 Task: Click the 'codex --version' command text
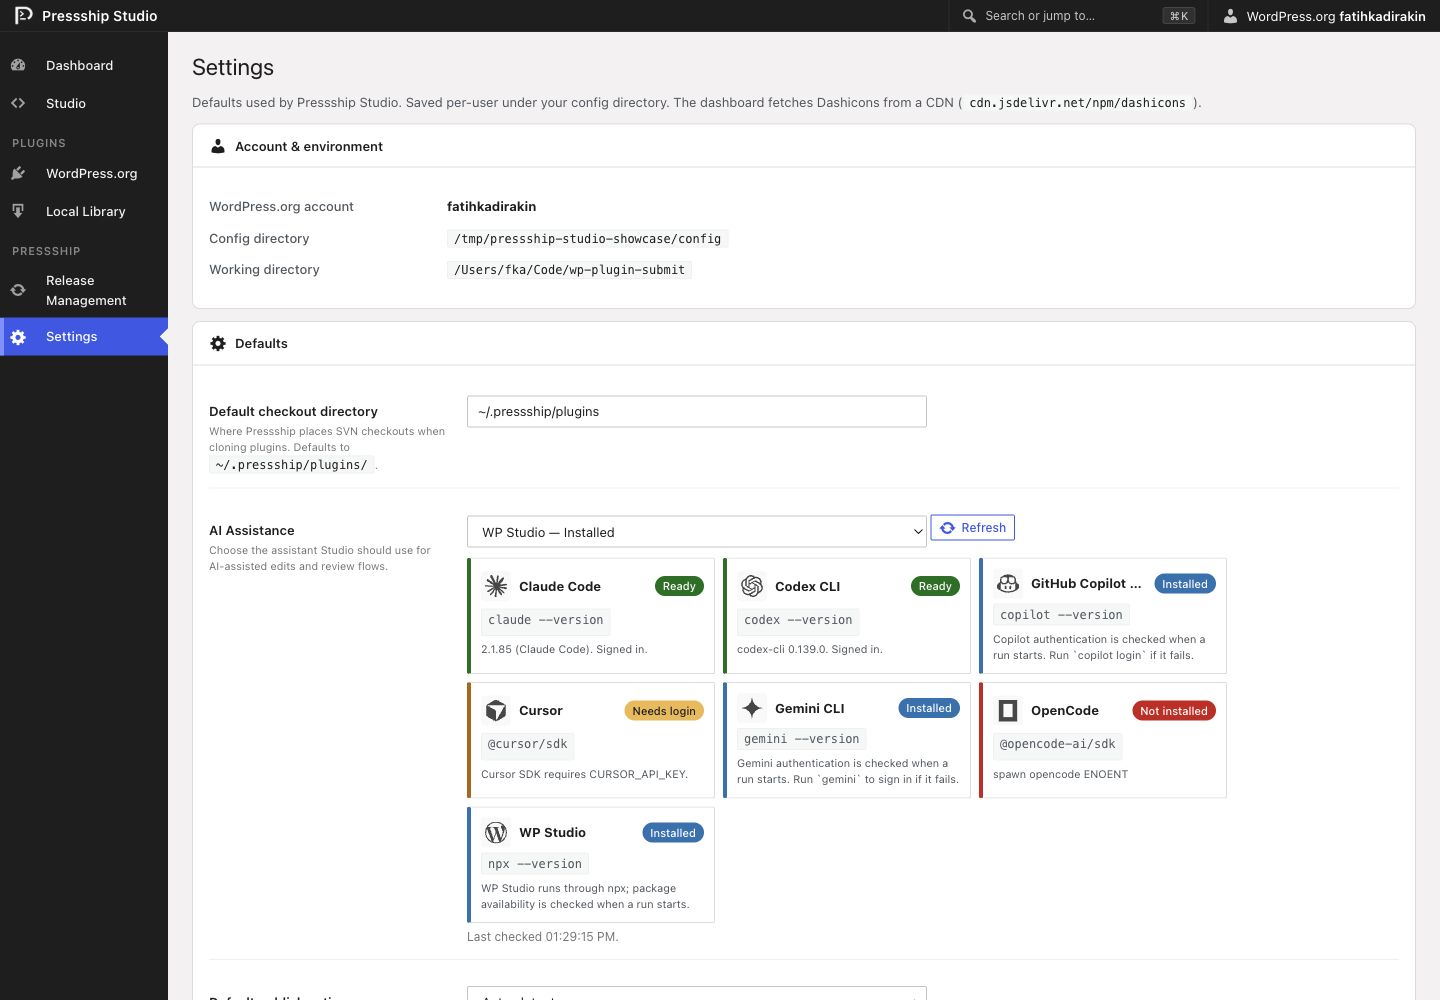pos(798,620)
